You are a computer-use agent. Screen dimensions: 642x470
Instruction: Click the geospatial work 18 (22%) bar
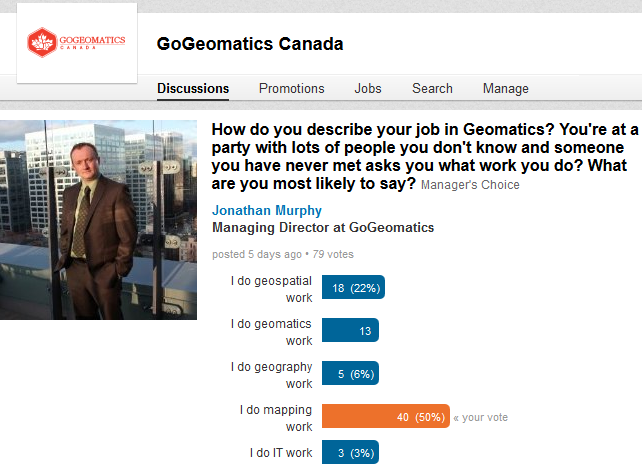click(353, 288)
